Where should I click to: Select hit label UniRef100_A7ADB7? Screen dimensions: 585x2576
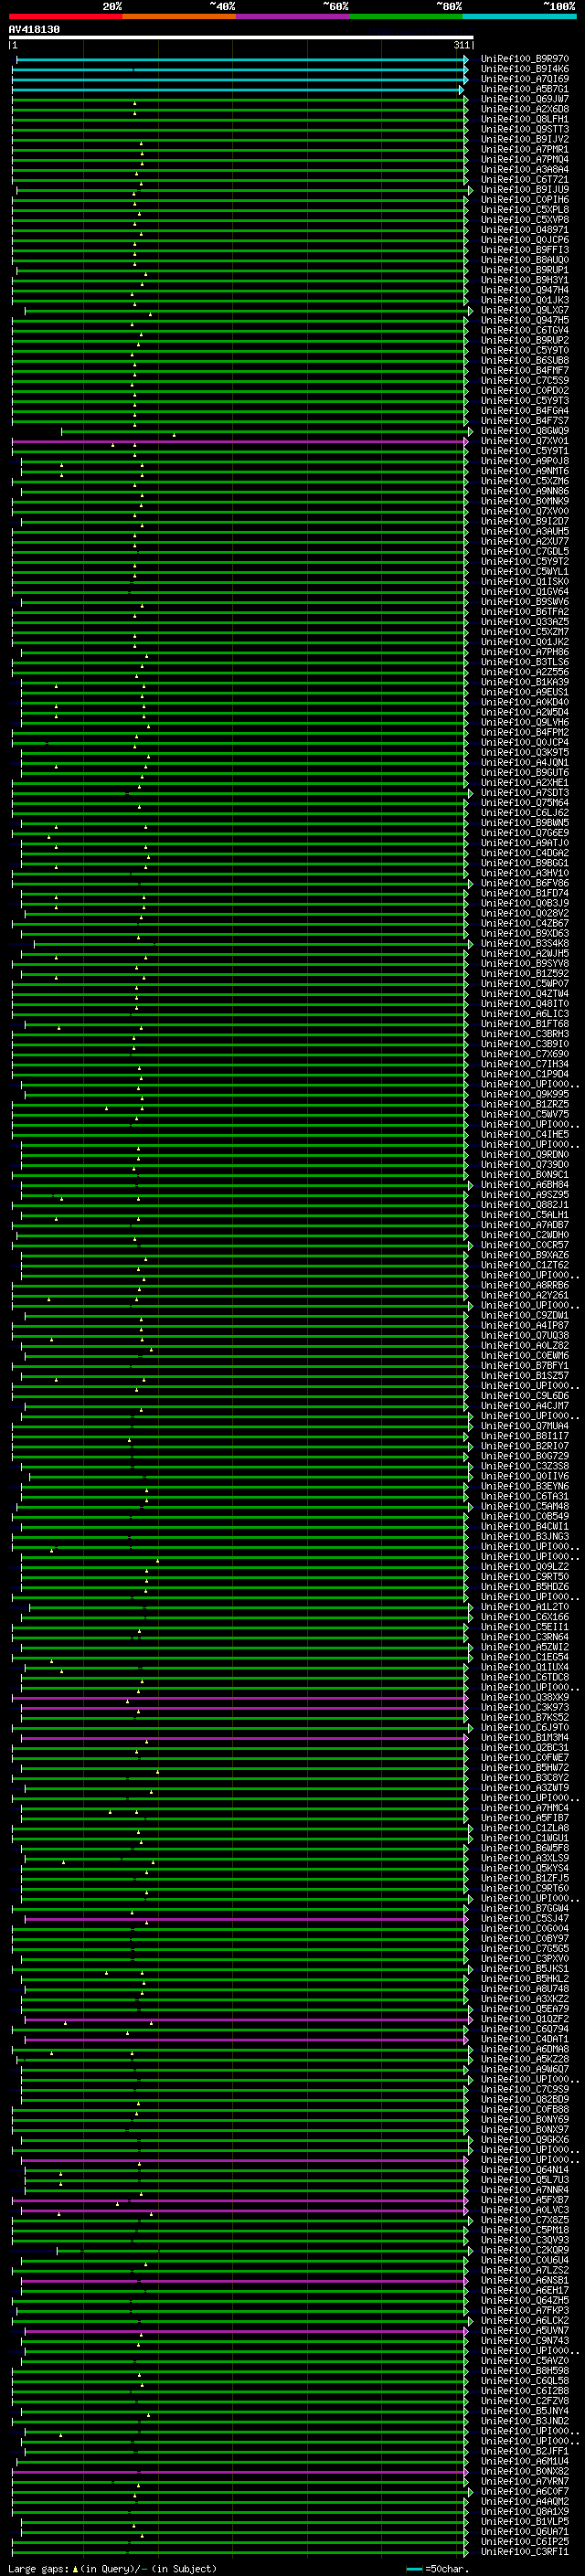pyautogui.click(x=525, y=1225)
